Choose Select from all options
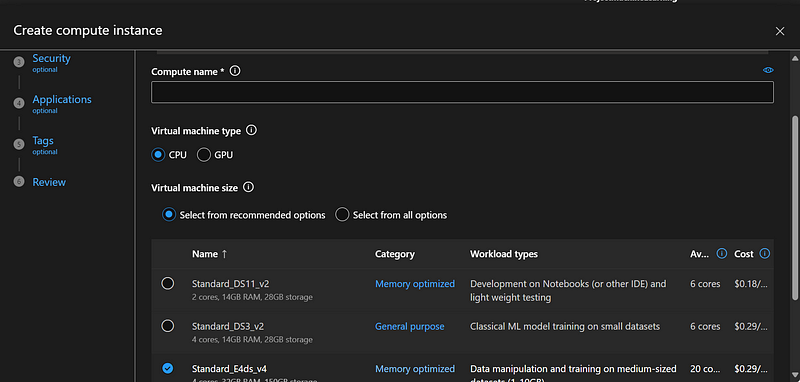Image resolution: width=800 pixels, height=382 pixels. tap(342, 215)
